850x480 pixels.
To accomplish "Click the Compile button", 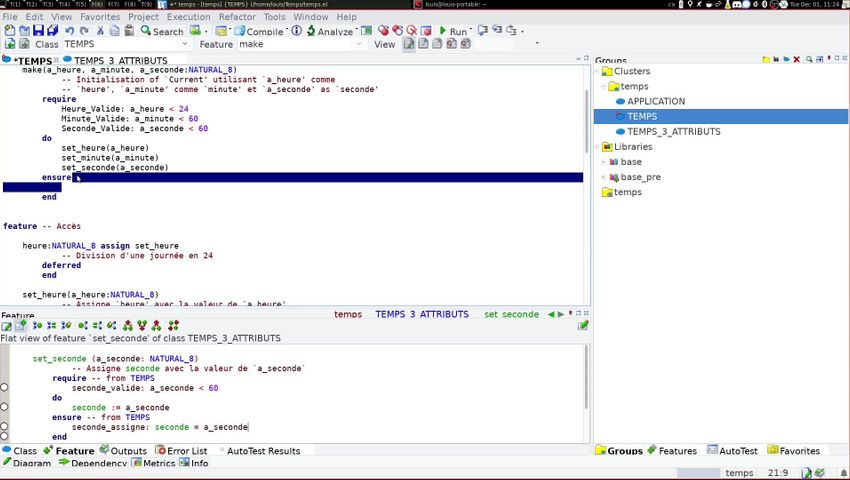I will point(259,31).
